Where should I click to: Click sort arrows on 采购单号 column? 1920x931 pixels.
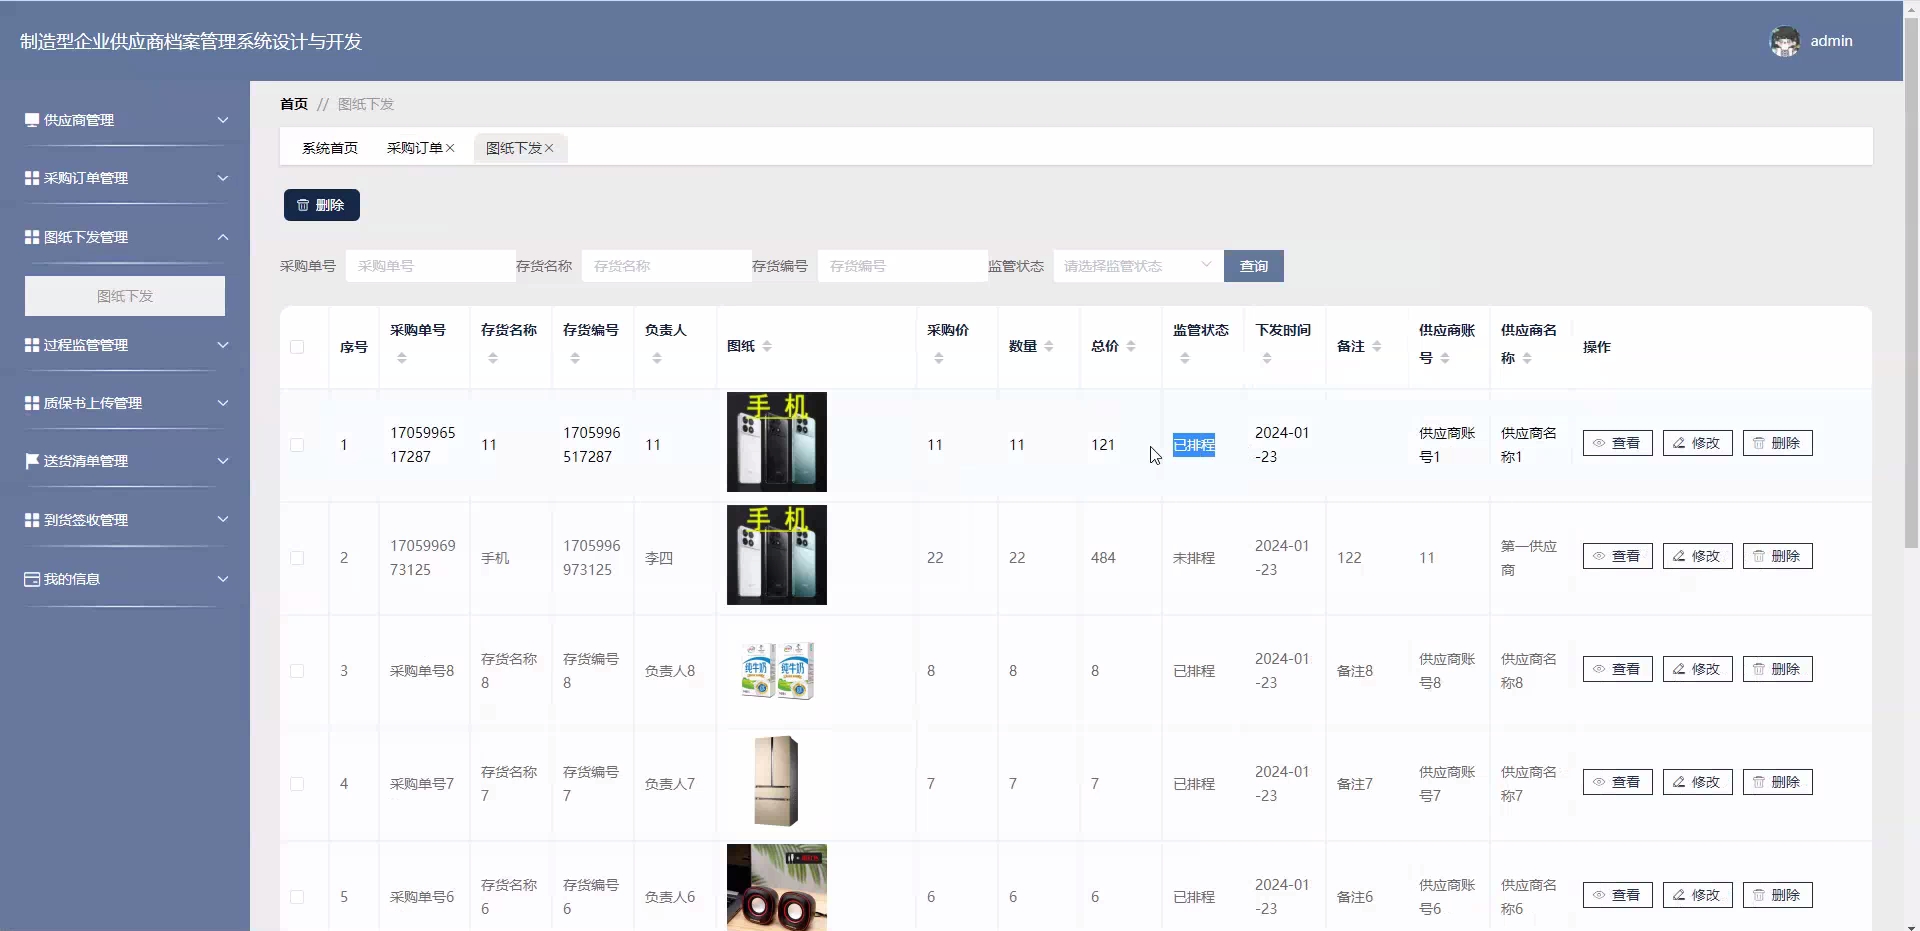point(402,358)
